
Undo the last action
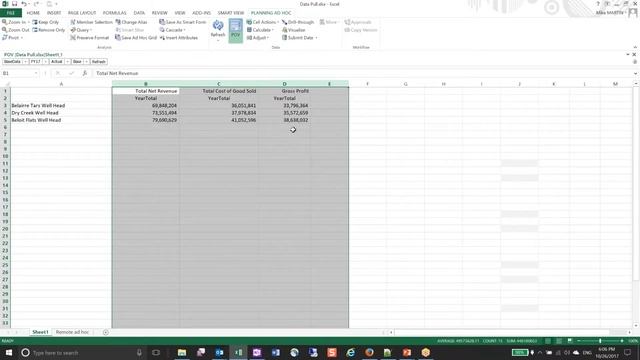(24, 4)
